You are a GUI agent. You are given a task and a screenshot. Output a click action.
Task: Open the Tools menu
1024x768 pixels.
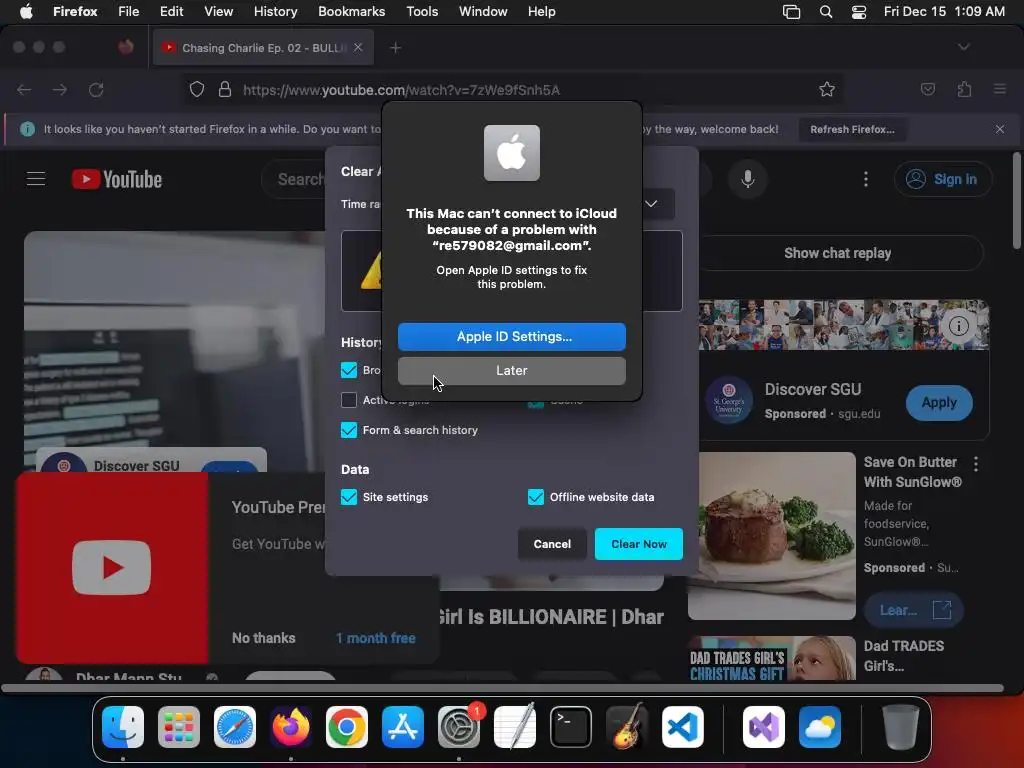(422, 11)
